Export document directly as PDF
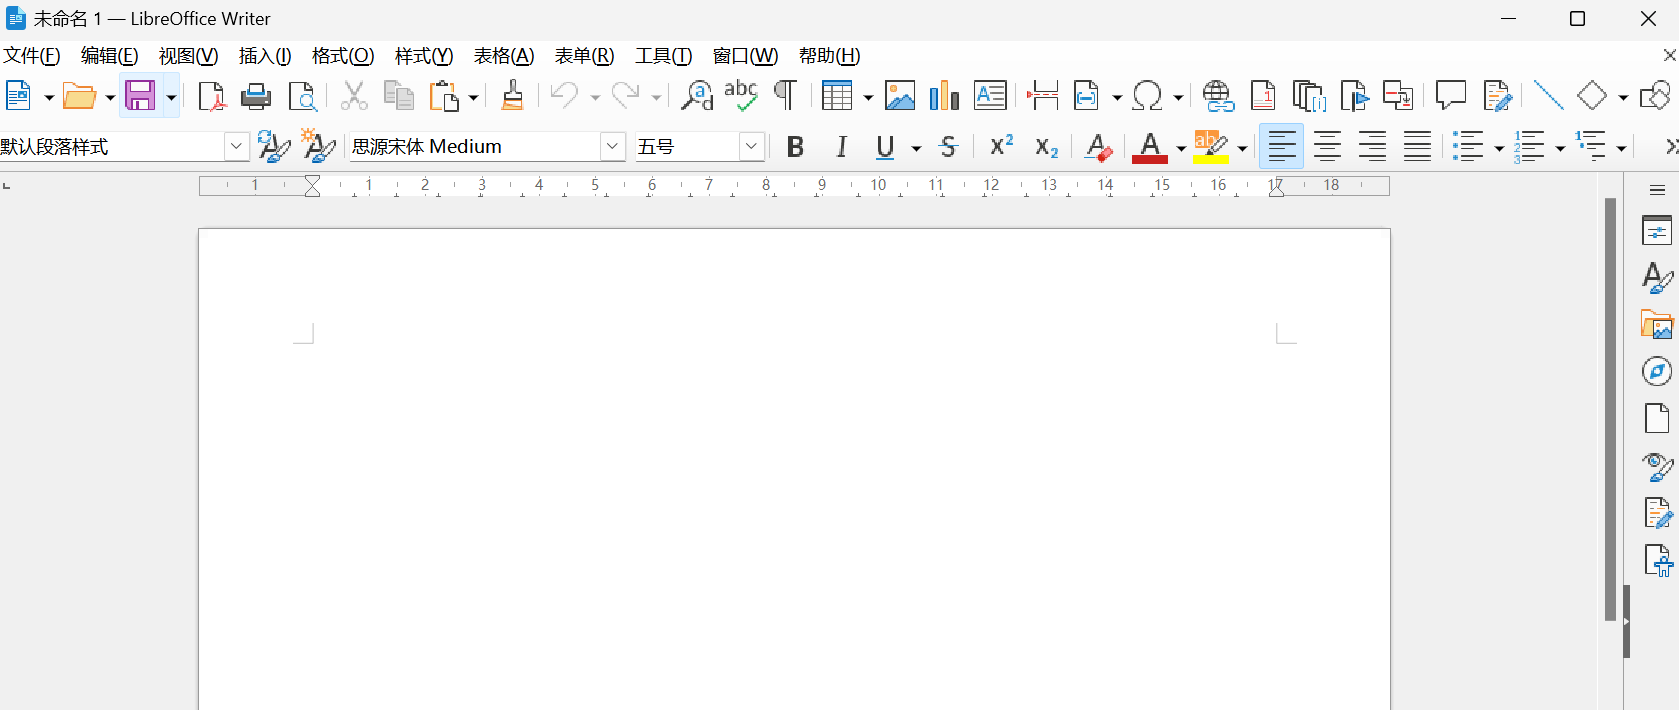1679x710 pixels. coord(211,96)
